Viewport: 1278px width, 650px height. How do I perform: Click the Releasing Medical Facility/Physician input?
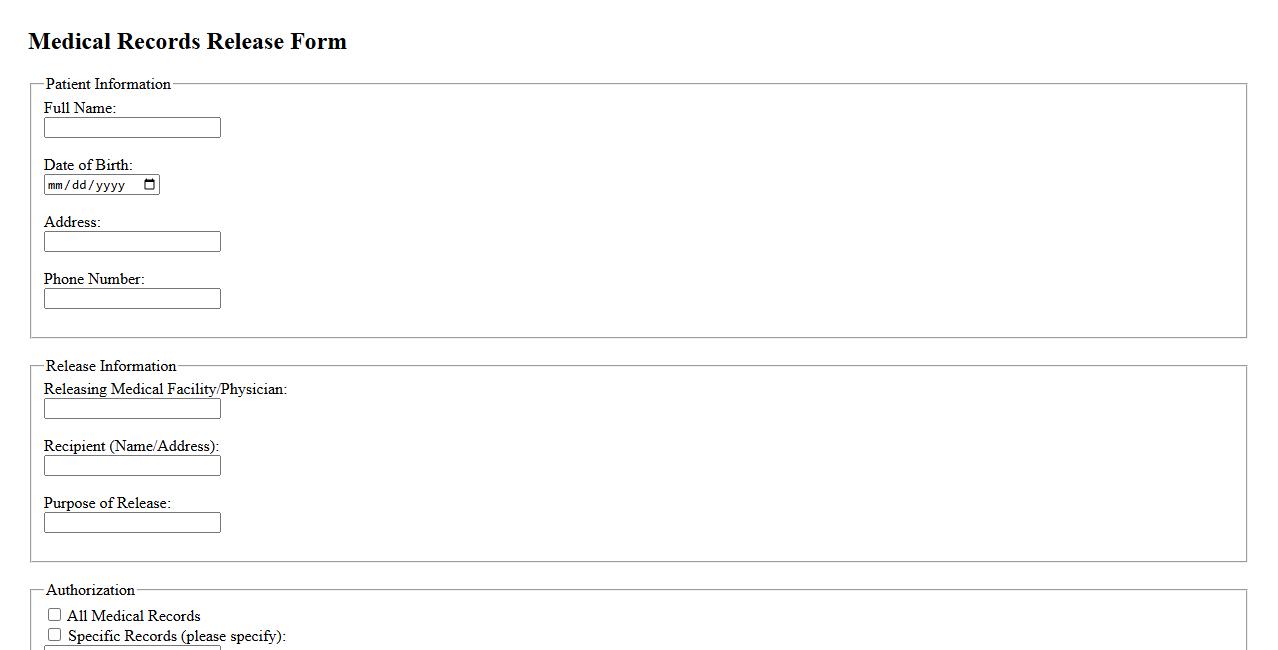coord(132,409)
